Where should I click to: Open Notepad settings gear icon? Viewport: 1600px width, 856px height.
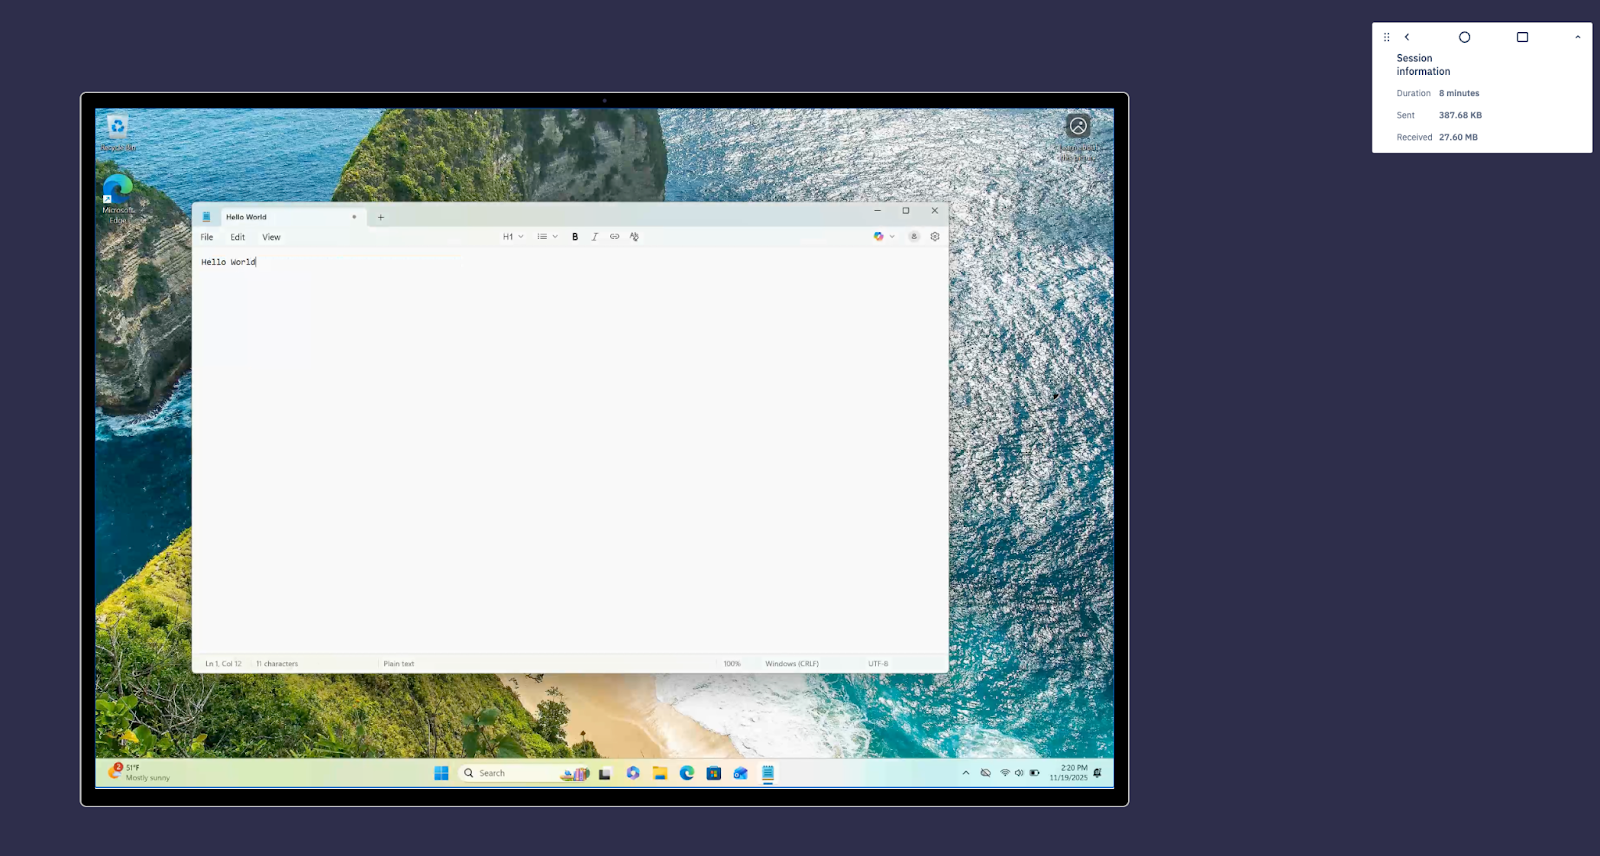935,237
